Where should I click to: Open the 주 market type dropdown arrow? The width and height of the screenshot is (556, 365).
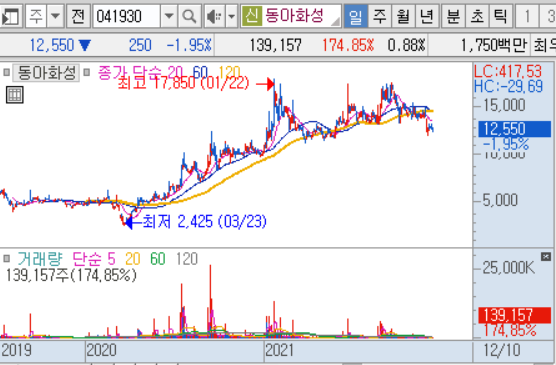point(55,16)
